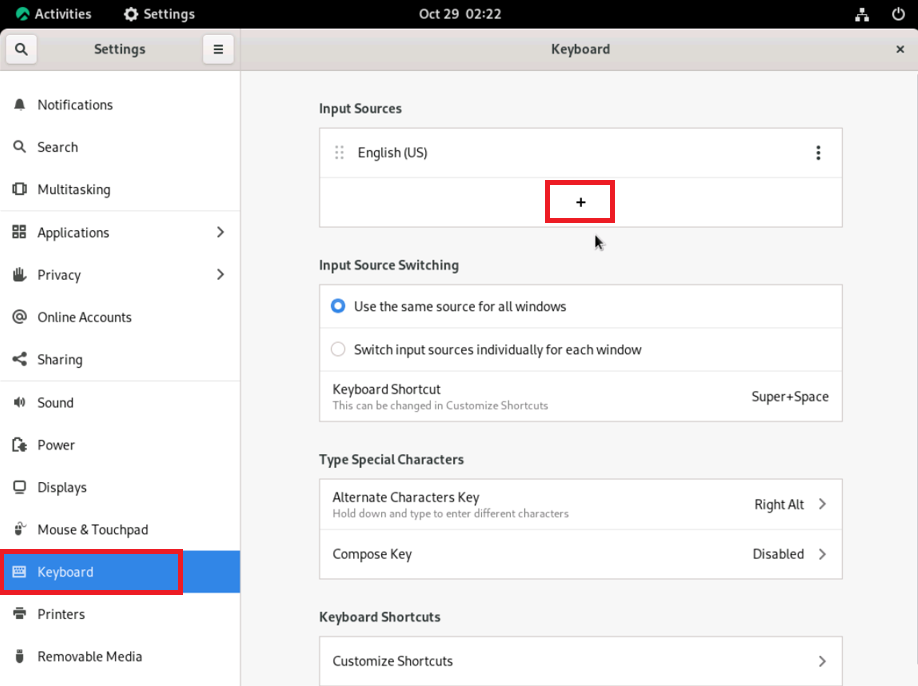This screenshot has width=918, height=686.
Task: Click the search icon in Settings header
Action: pyautogui.click(x=20, y=49)
